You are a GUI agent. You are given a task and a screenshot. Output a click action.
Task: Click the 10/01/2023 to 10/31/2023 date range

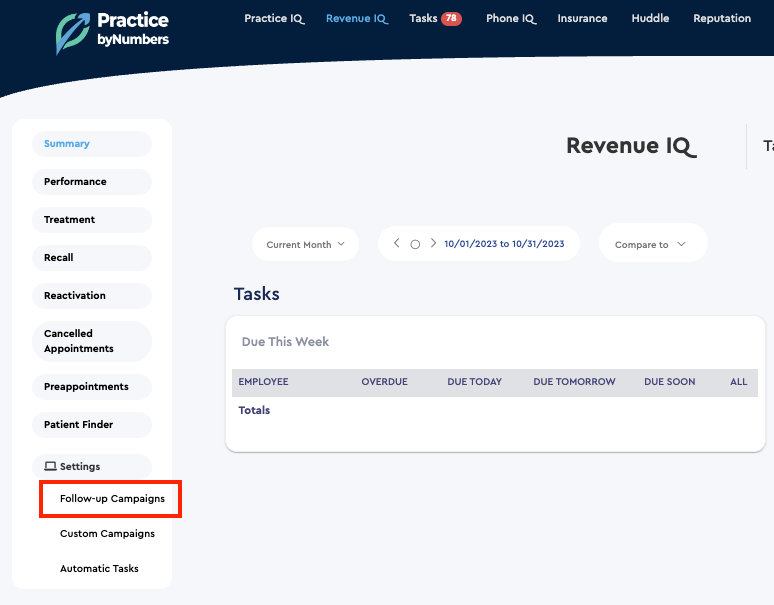(504, 244)
